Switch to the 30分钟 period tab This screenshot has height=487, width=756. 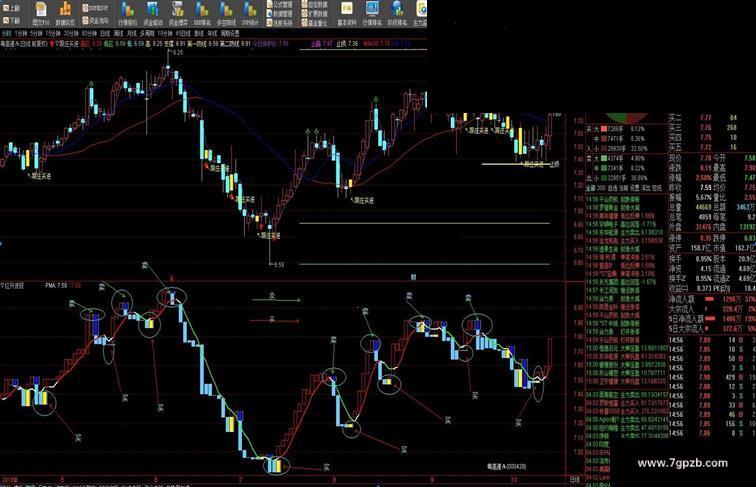pyautogui.click(x=71, y=34)
